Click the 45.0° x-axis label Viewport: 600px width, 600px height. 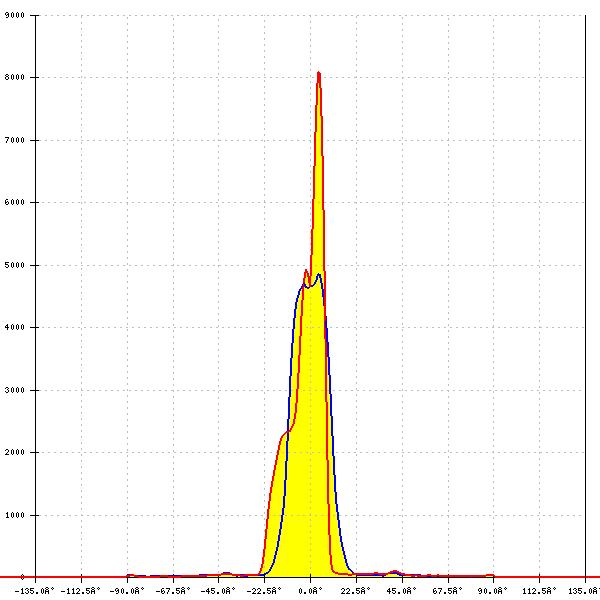(x=402, y=591)
